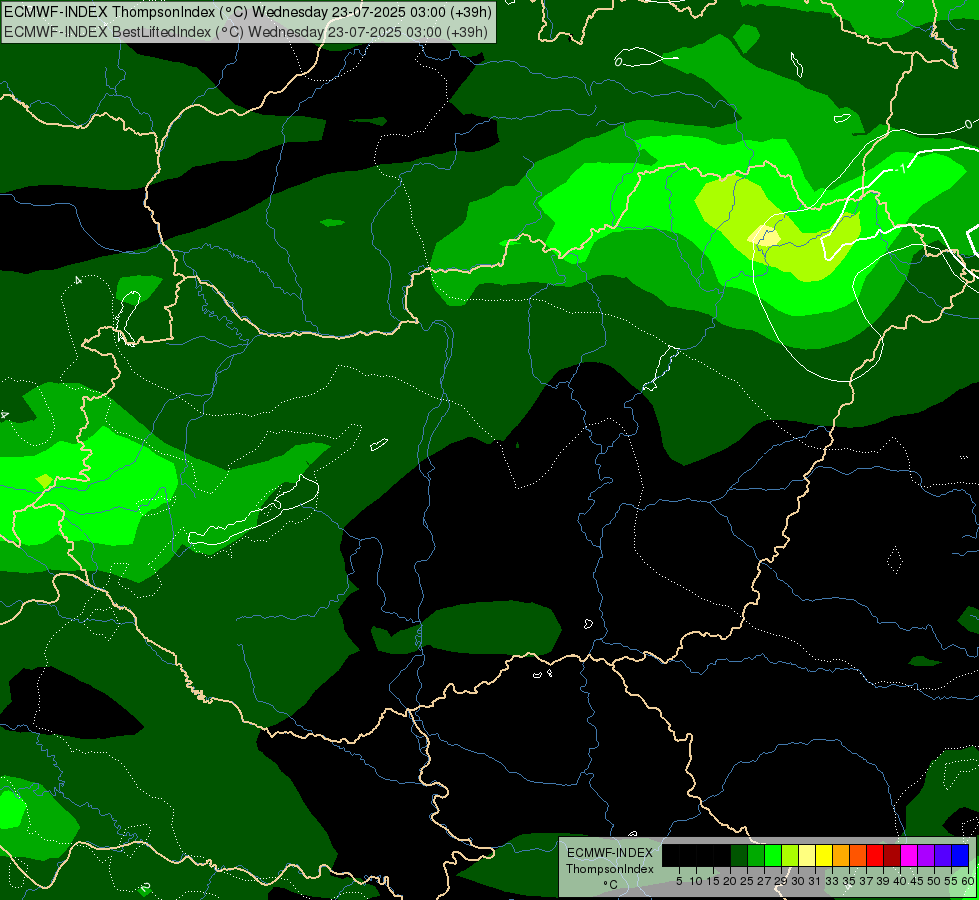Click the legend tick value 10

696,881
